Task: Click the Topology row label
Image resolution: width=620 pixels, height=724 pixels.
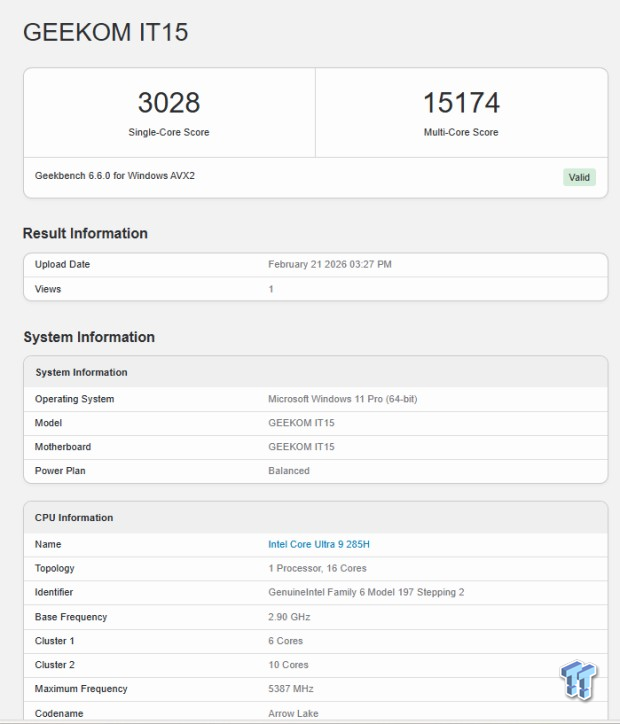Action: [x=54, y=568]
